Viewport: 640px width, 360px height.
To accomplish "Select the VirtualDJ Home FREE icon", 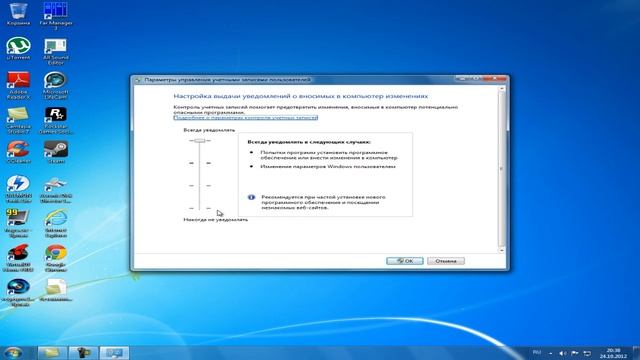I will coord(18,258).
